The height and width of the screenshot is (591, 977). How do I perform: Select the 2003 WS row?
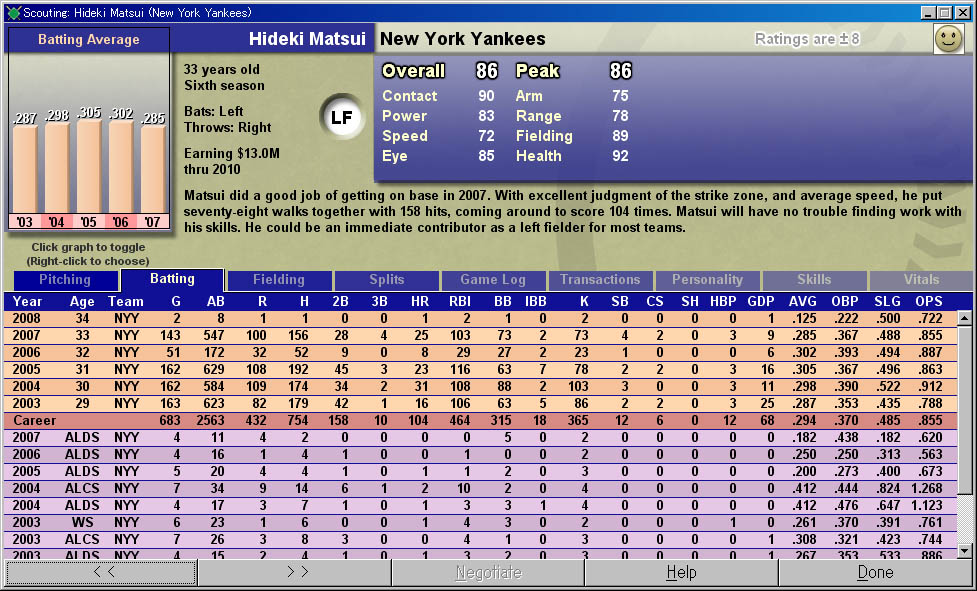tap(480, 522)
